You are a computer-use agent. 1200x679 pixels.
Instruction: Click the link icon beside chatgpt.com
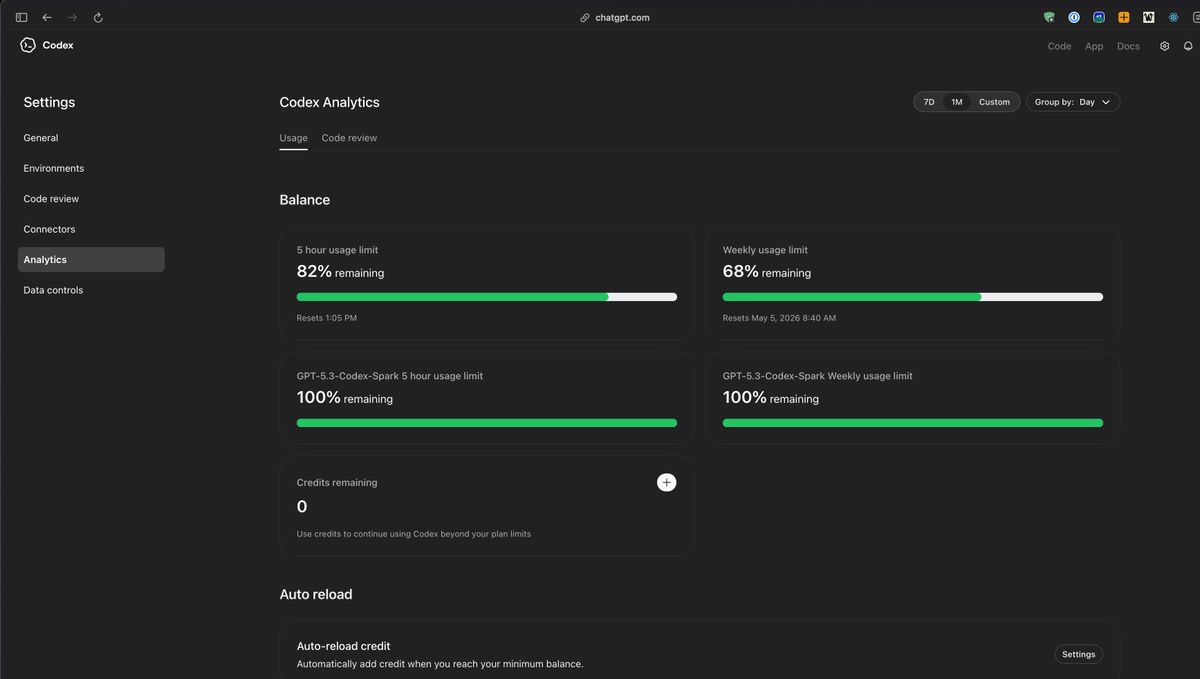pyautogui.click(x=585, y=18)
